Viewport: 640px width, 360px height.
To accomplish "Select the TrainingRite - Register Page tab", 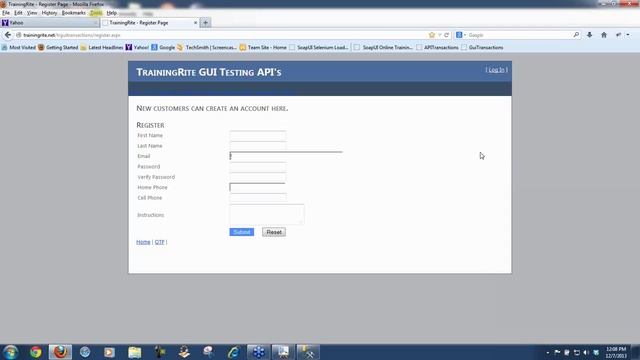I will 149,23.
